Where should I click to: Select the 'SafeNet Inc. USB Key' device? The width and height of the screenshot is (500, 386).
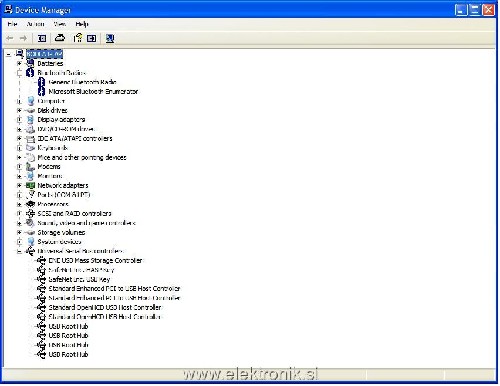coord(79,279)
